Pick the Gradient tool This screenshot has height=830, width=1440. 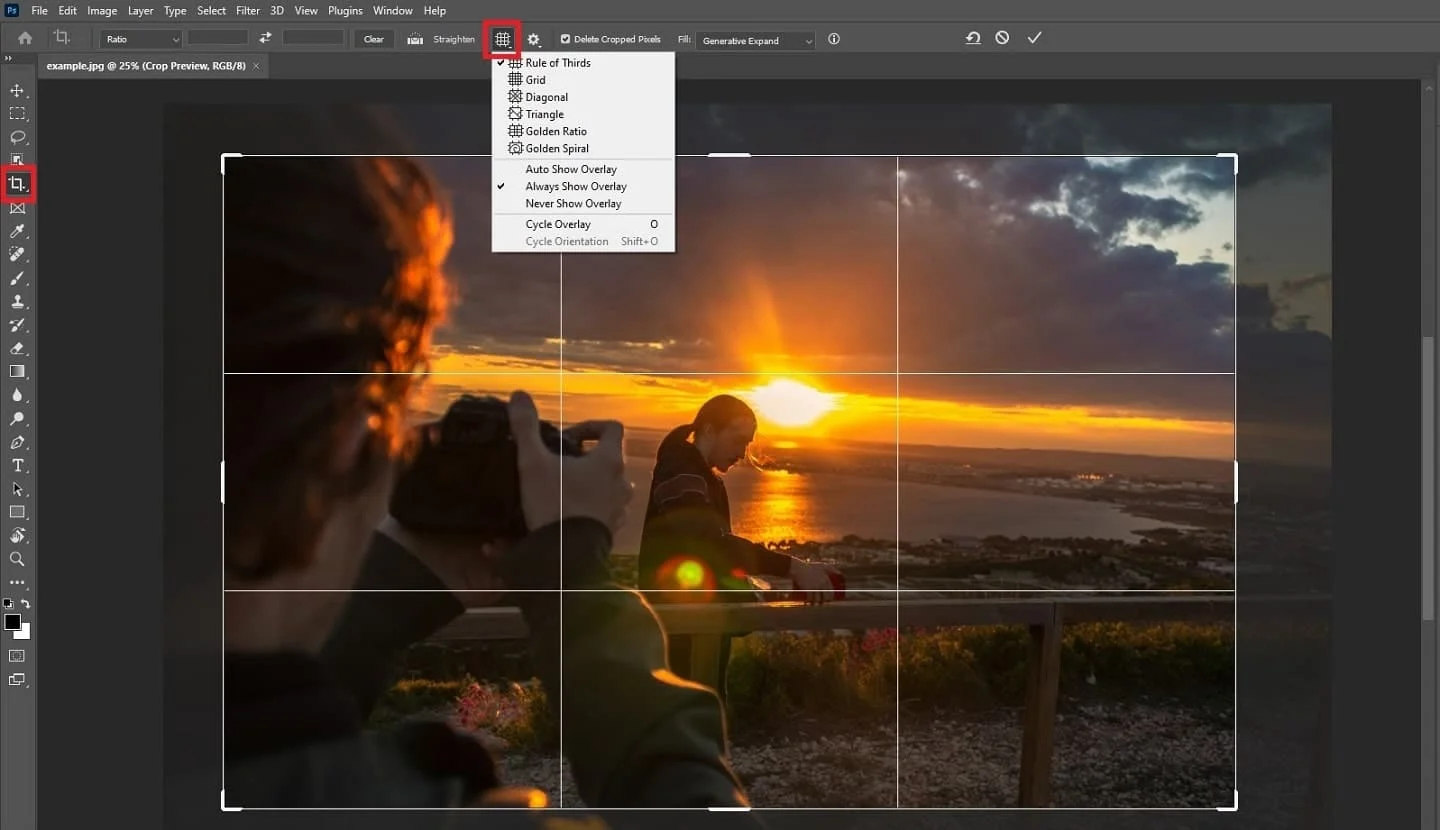point(17,371)
